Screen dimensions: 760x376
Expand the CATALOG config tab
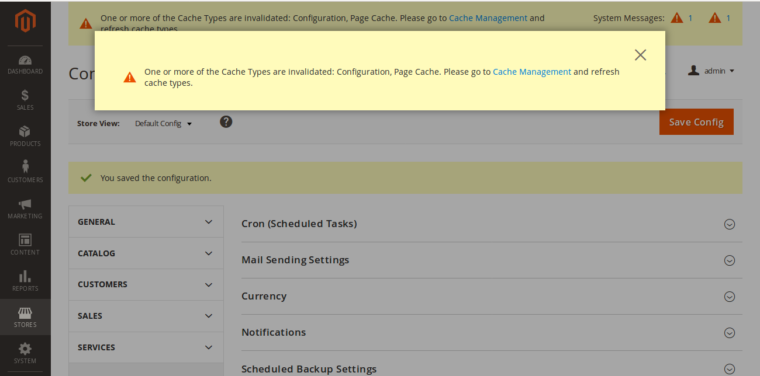coord(145,253)
